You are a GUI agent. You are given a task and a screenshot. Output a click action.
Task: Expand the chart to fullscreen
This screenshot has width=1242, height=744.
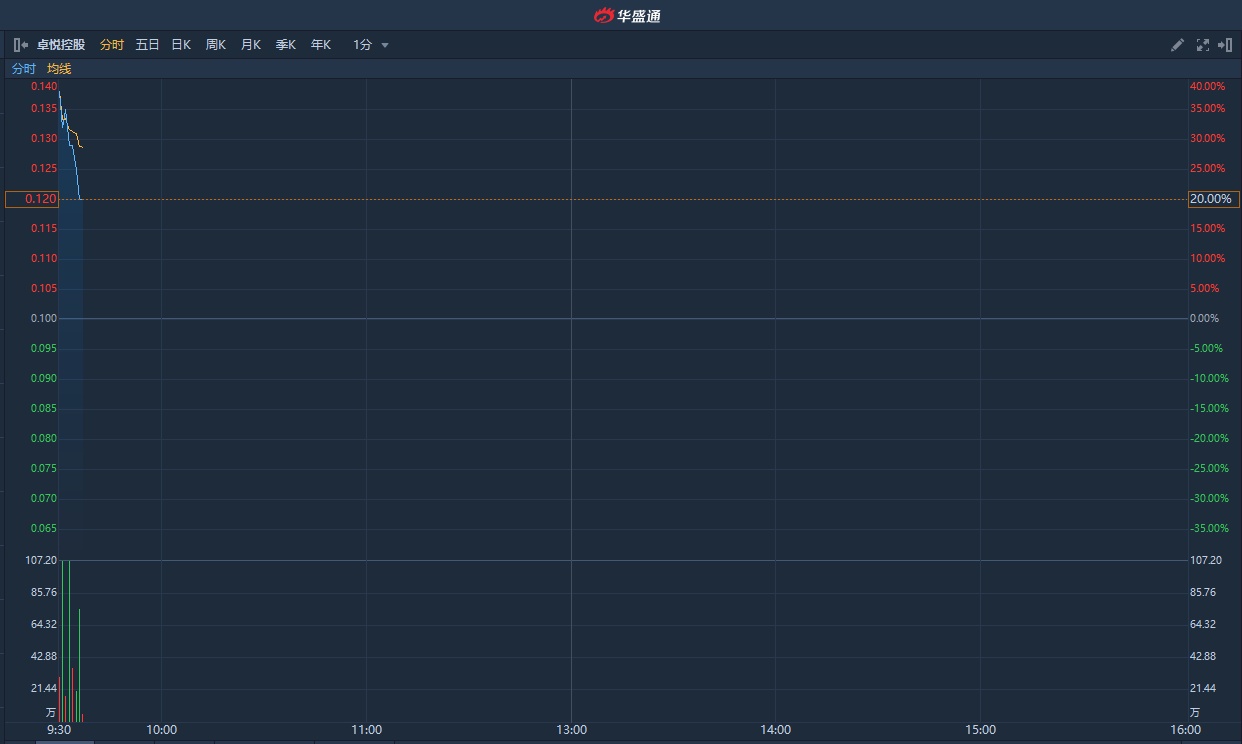(x=1203, y=45)
